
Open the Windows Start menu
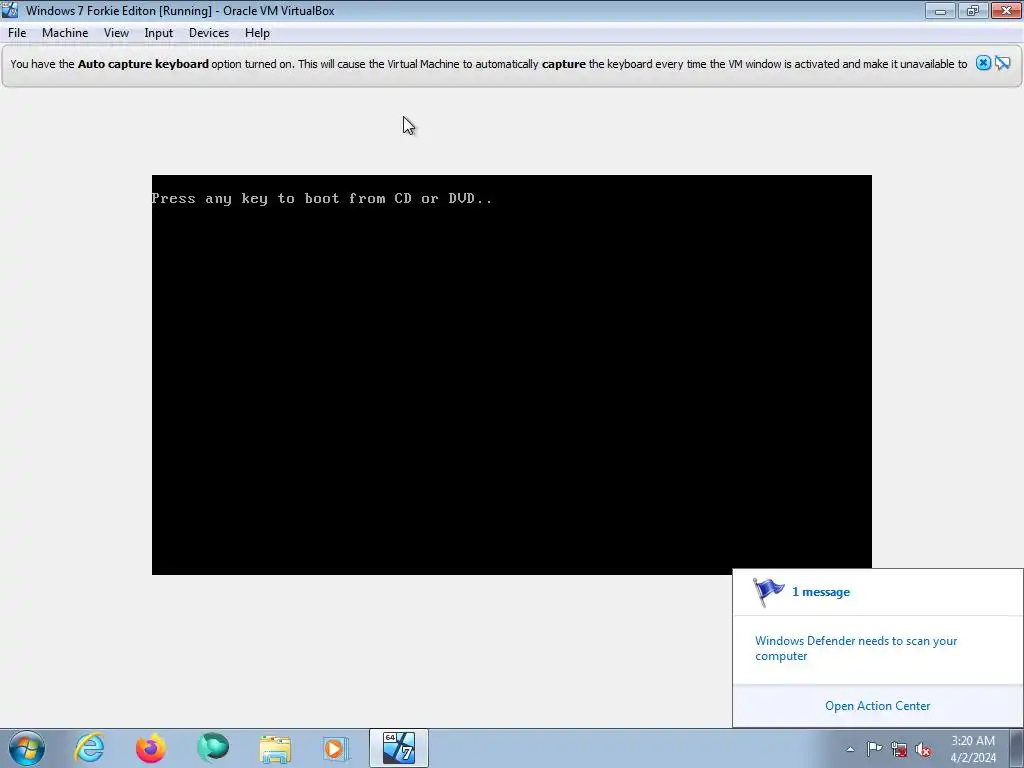point(26,748)
